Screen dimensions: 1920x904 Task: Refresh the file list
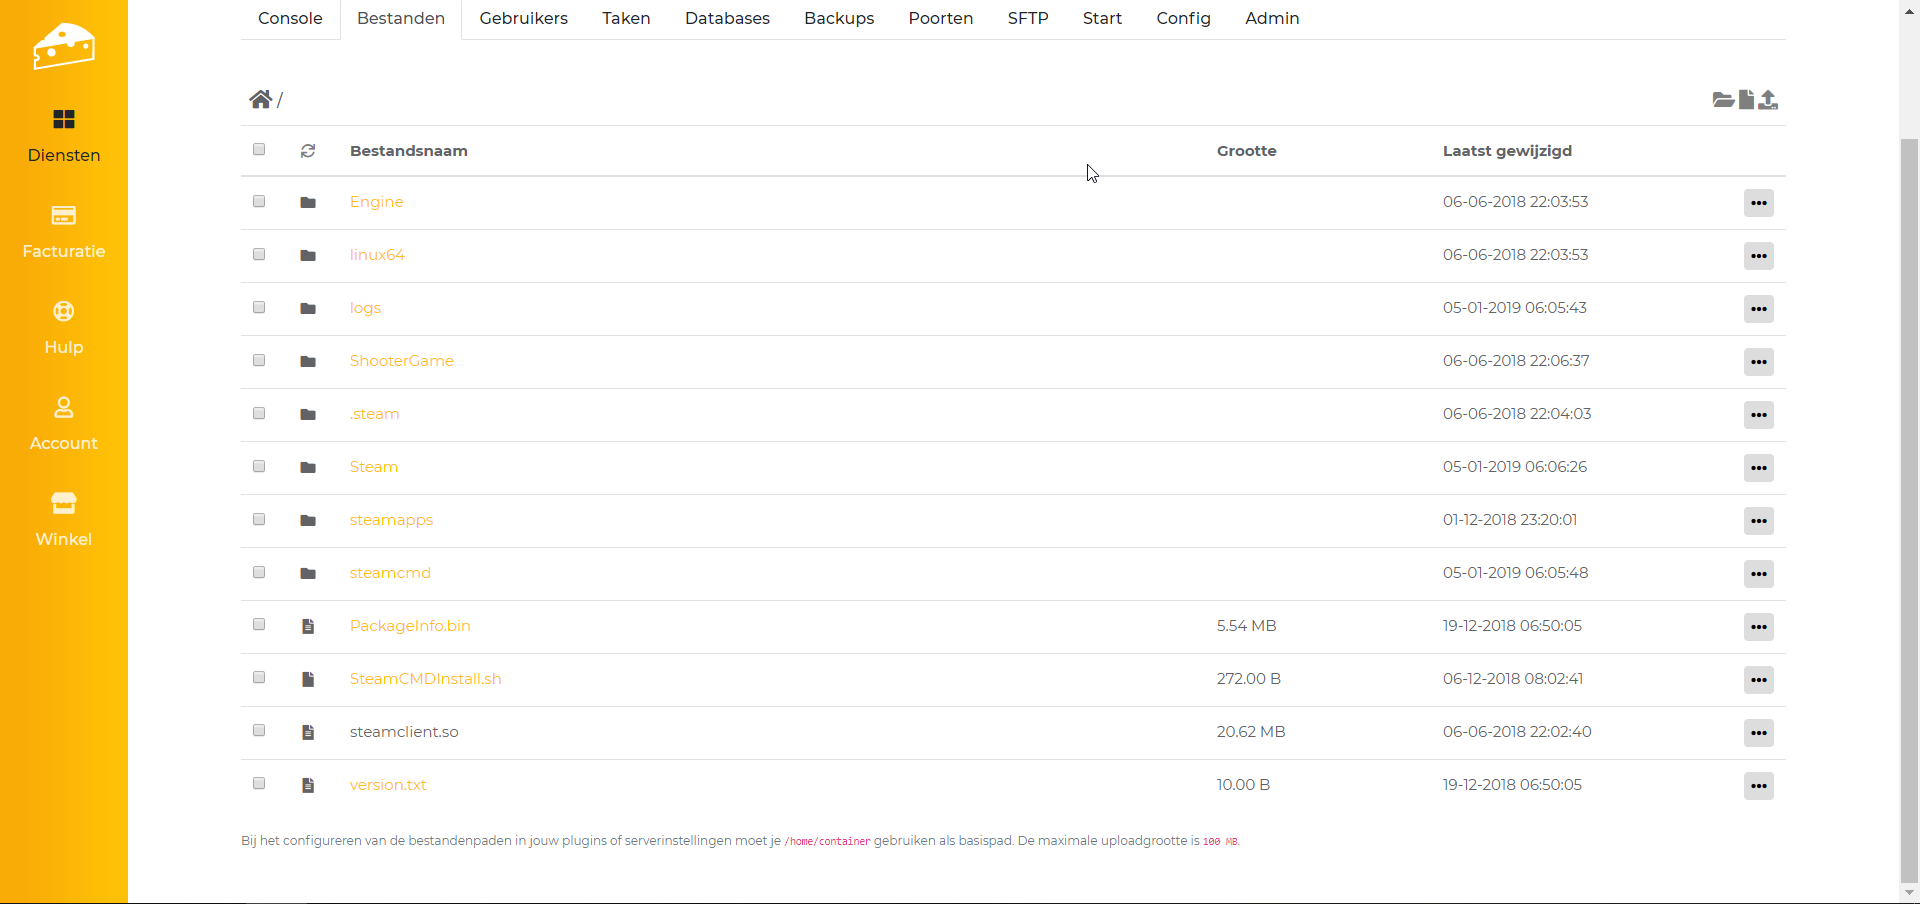[x=308, y=151]
